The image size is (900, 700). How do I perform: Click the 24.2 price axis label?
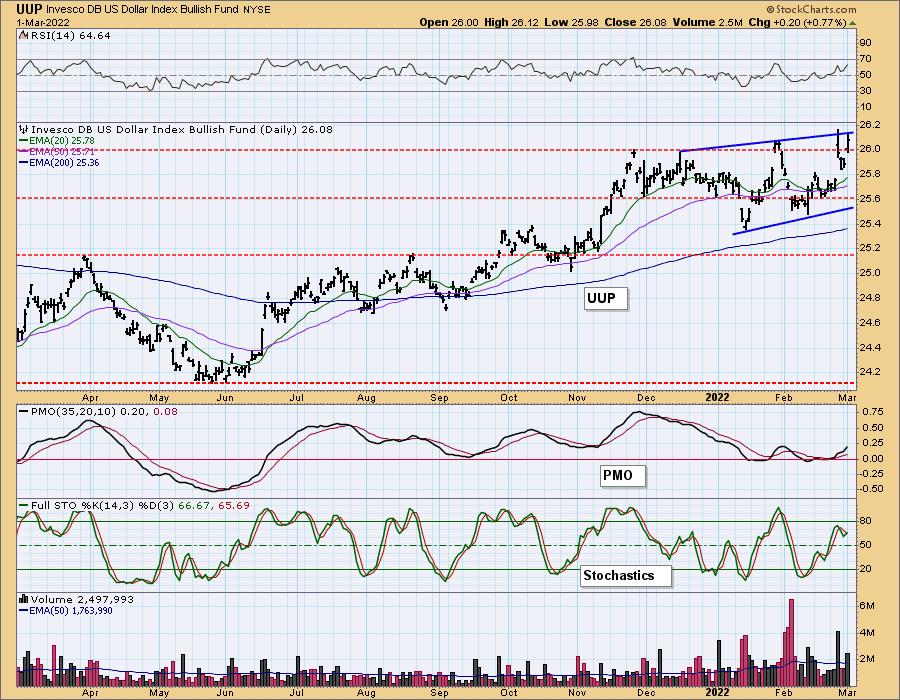[x=870, y=372]
